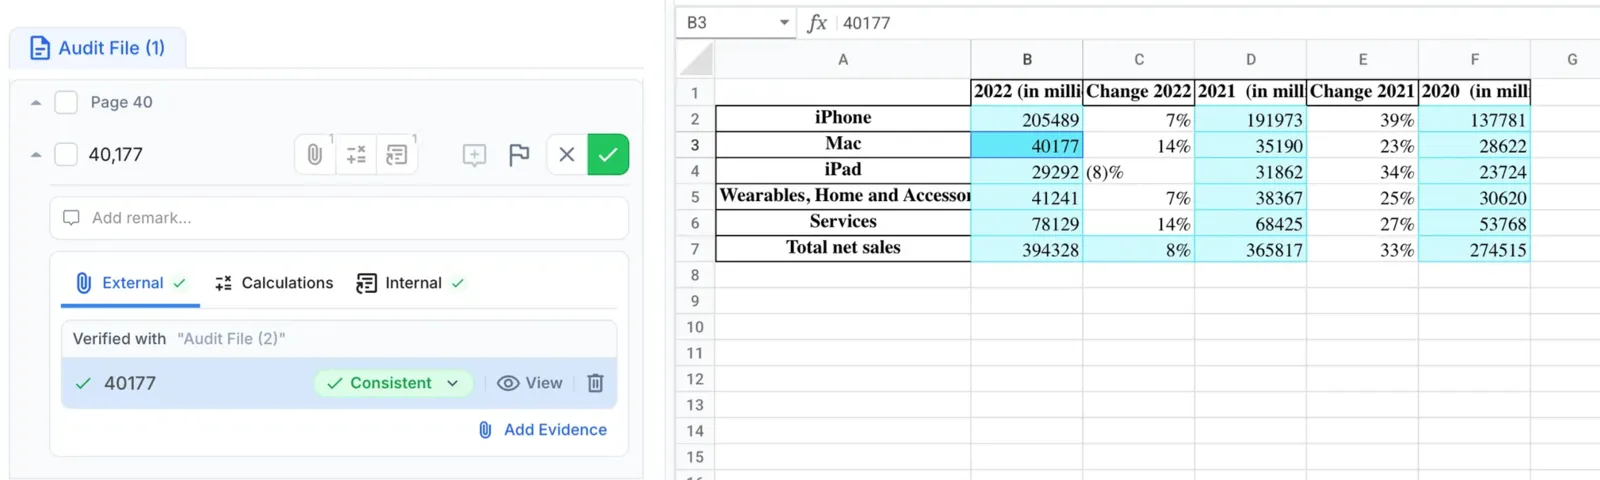1600x480 pixels.
Task: Click the cell containing 78129
Action: pos(1027,223)
